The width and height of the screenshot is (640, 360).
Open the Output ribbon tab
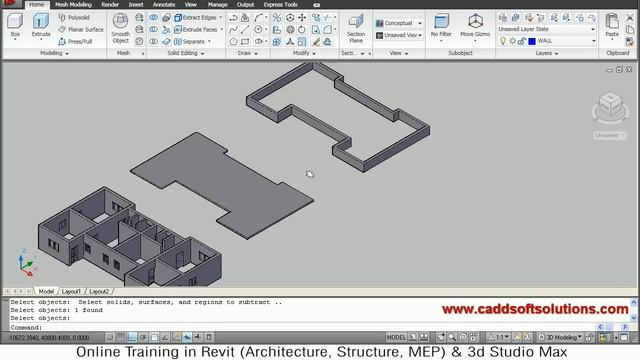pyautogui.click(x=245, y=4)
